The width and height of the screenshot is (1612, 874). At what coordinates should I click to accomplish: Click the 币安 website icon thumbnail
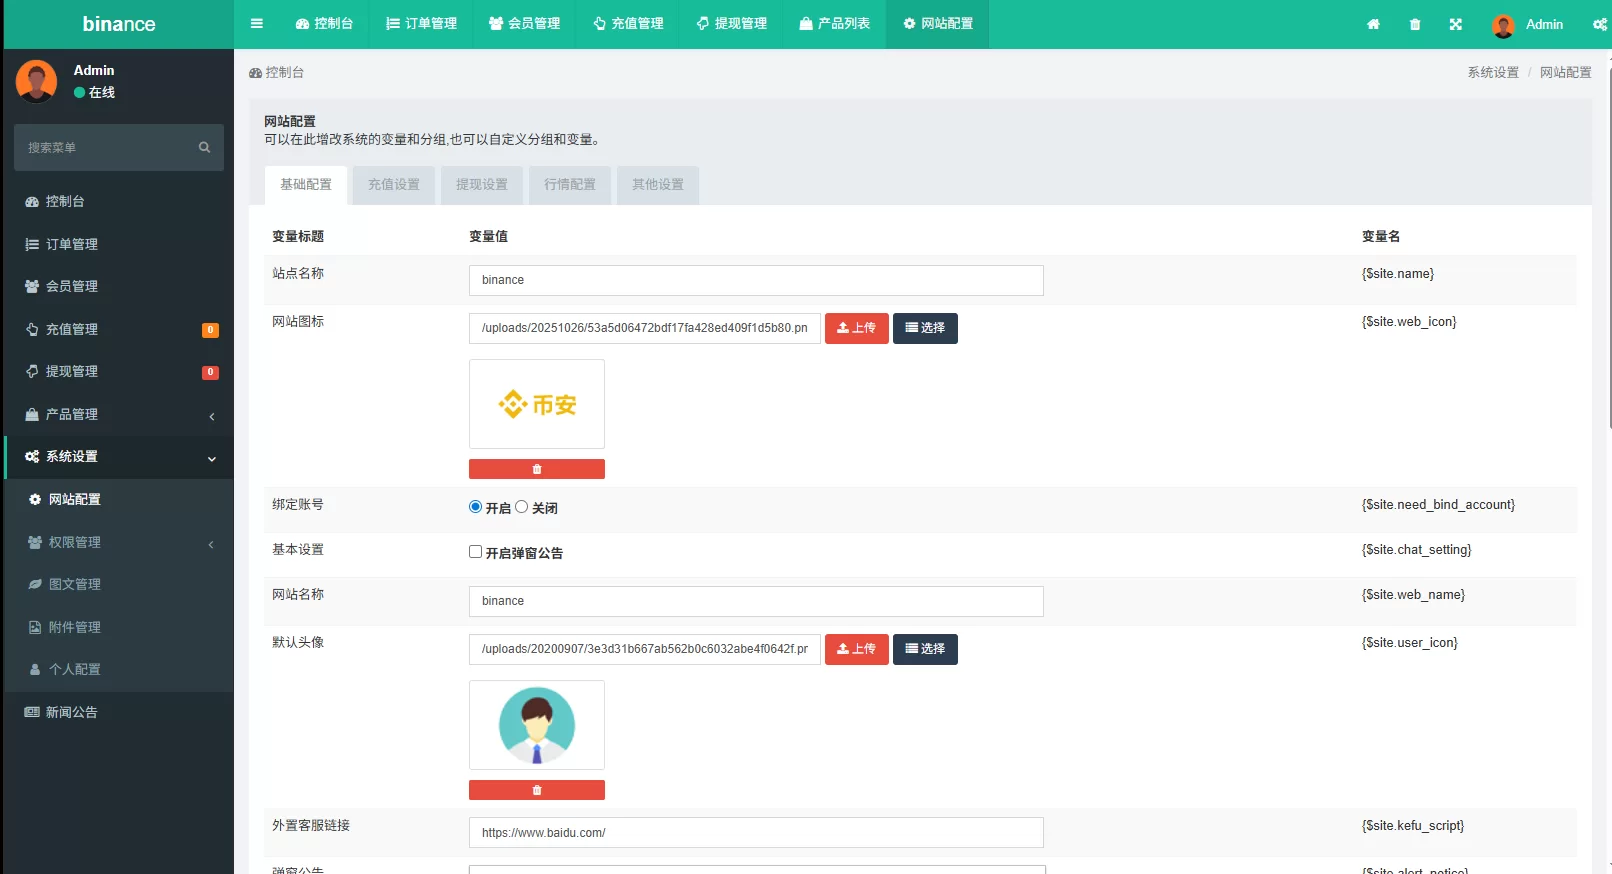click(537, 404)
